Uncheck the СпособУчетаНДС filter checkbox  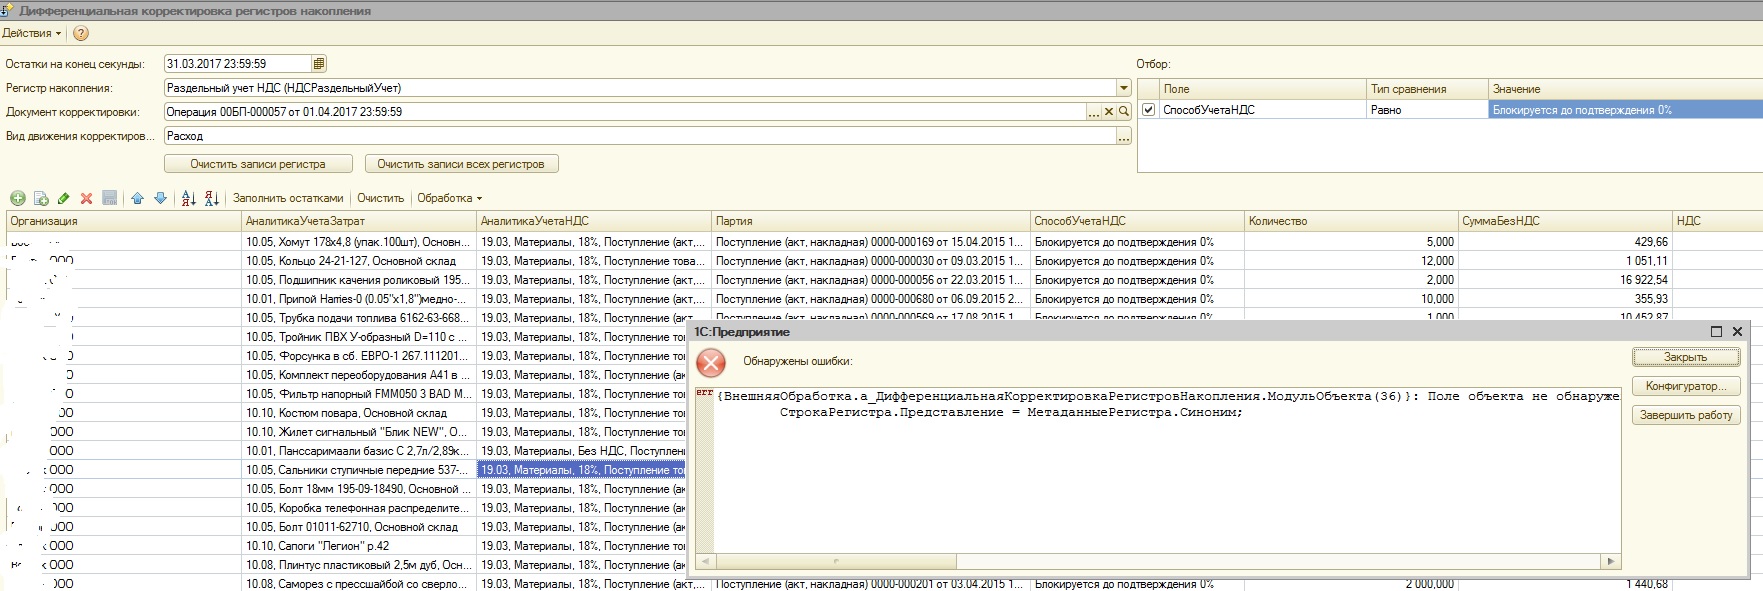pos(1148,110)
